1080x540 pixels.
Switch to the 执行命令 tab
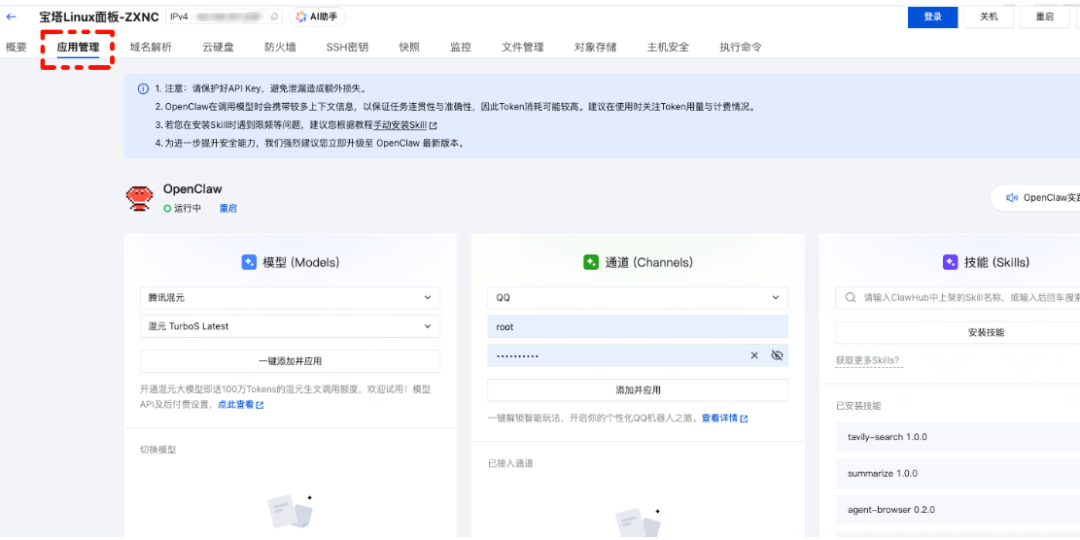tap(740, 48)
